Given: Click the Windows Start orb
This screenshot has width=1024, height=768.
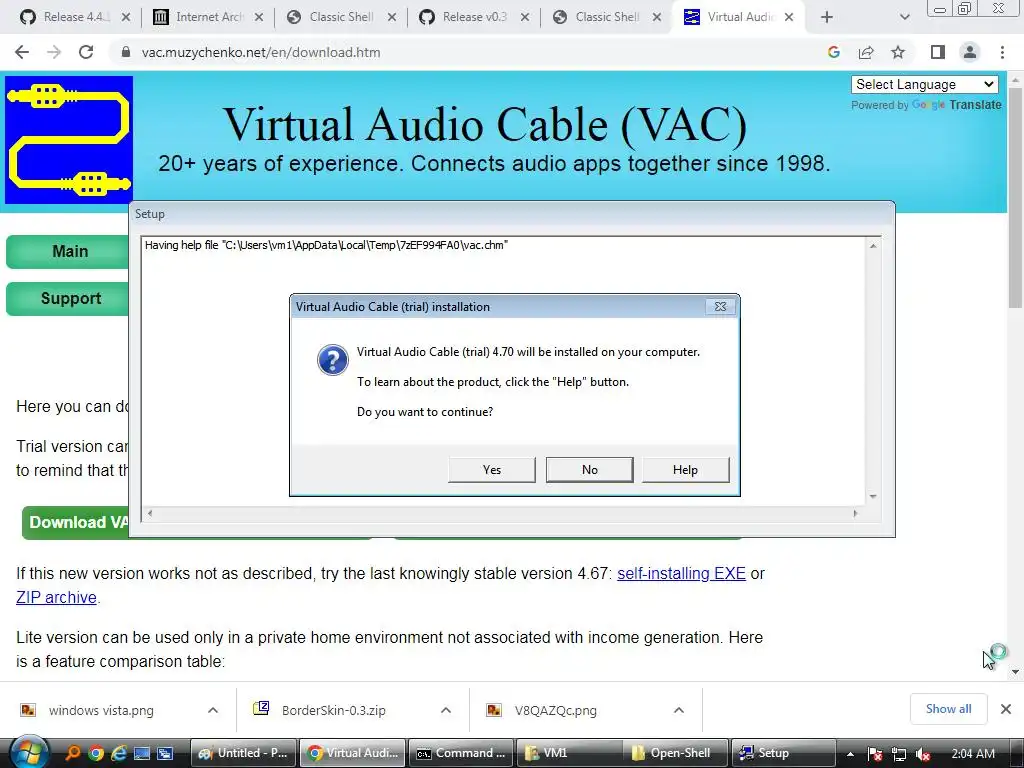Looking at the screenshot, I should pos(29,753).
